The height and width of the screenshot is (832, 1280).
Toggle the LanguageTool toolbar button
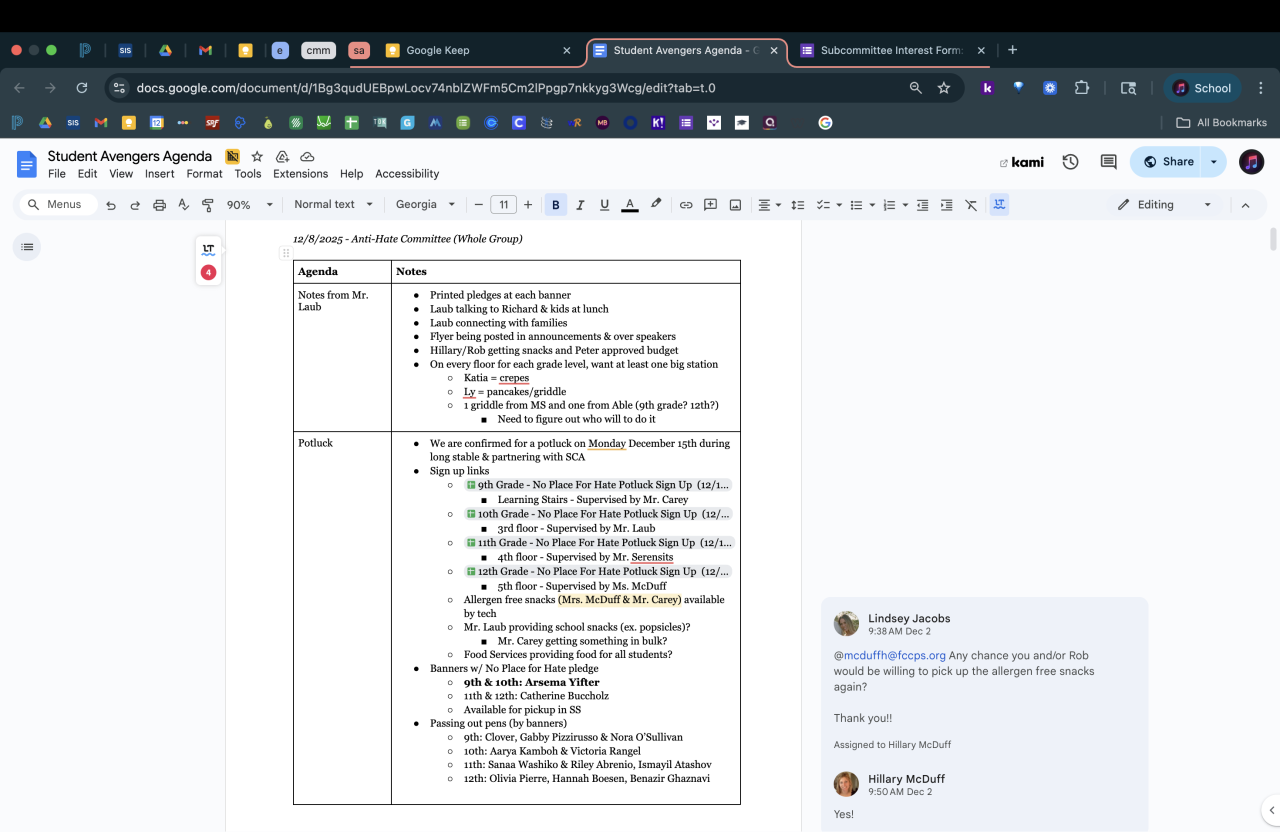point(1000,205)
